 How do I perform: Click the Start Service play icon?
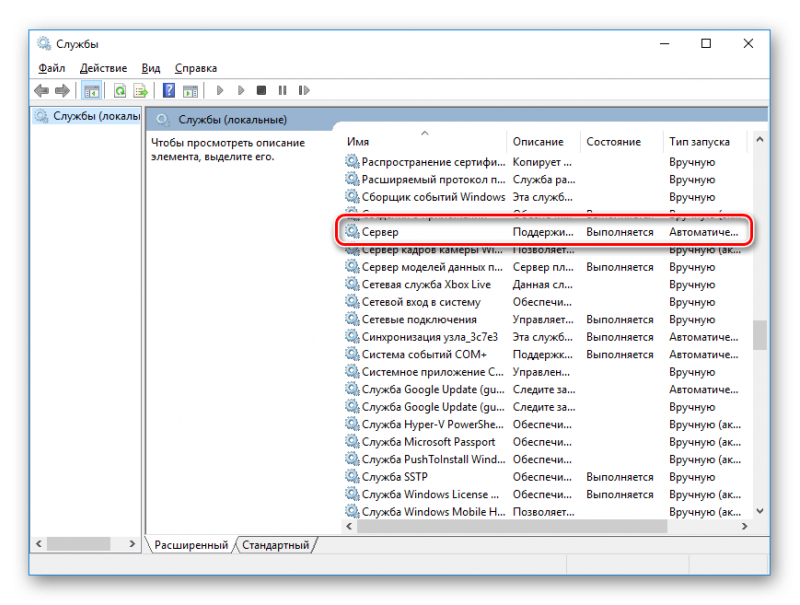click(x=220, y=91)
